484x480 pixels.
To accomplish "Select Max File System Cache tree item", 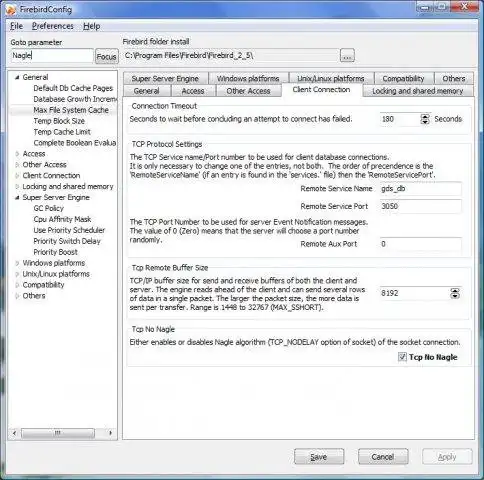I will (x=71, y=110).
